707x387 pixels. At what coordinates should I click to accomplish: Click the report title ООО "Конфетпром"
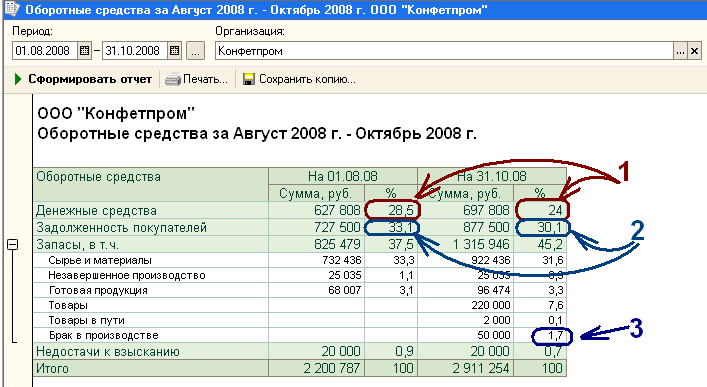tap(116, 113)
